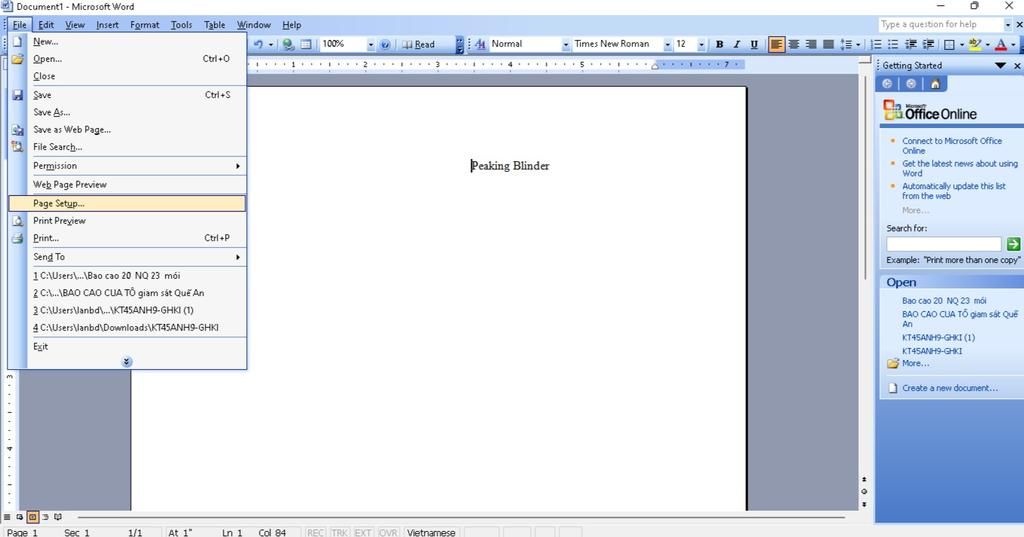Click File Search icon in File menu
The width and height of the screenshot is (1024, 537).
coord(17,147)
